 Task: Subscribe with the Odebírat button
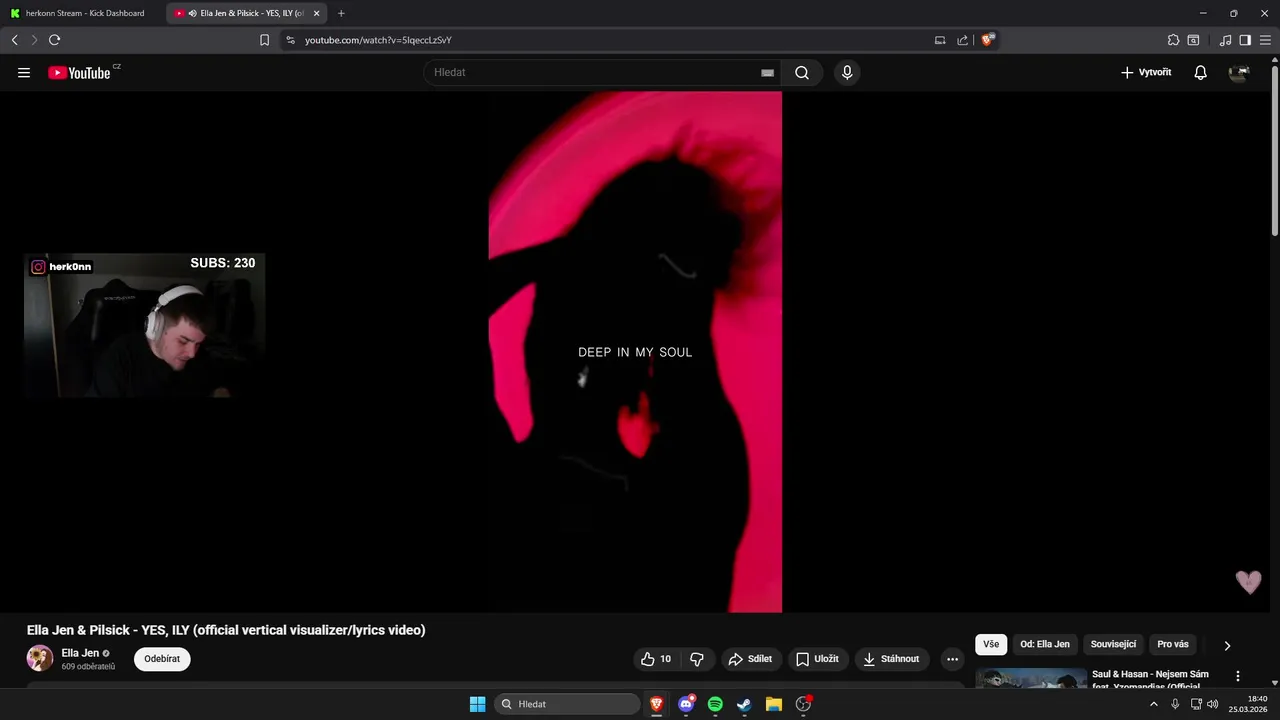[162, 659]
